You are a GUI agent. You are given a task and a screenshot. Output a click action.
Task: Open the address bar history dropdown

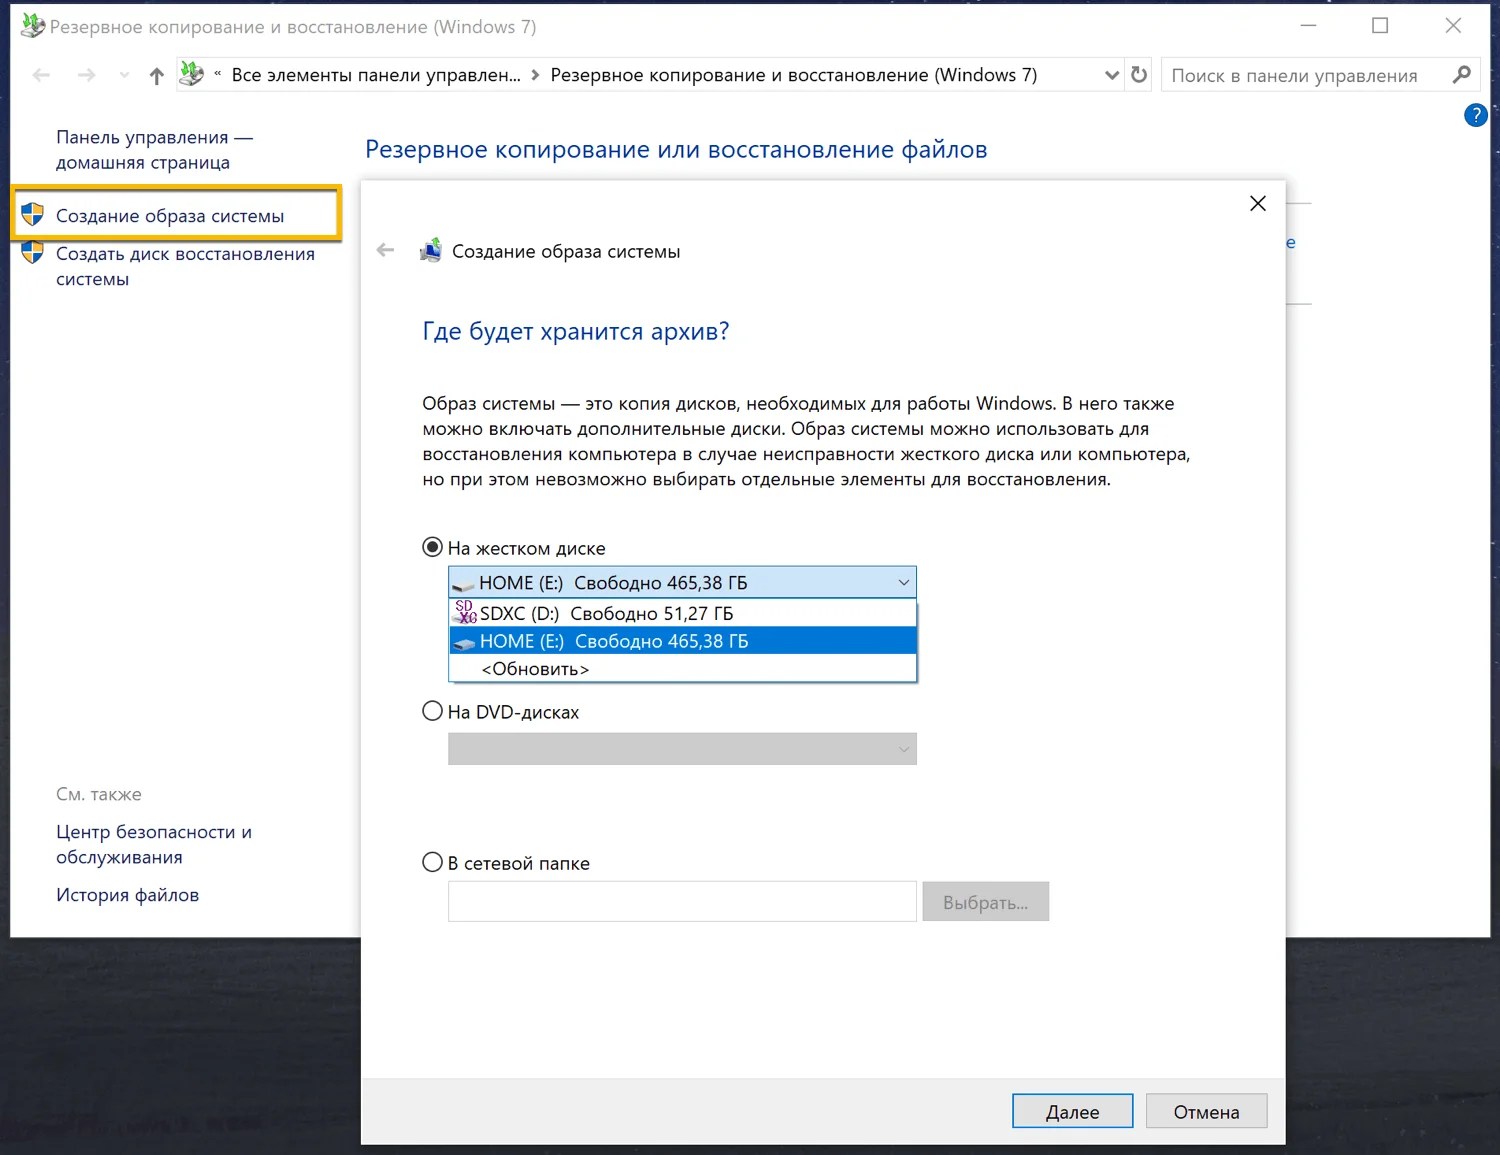pyautogui.click(x=1111, y=75)
